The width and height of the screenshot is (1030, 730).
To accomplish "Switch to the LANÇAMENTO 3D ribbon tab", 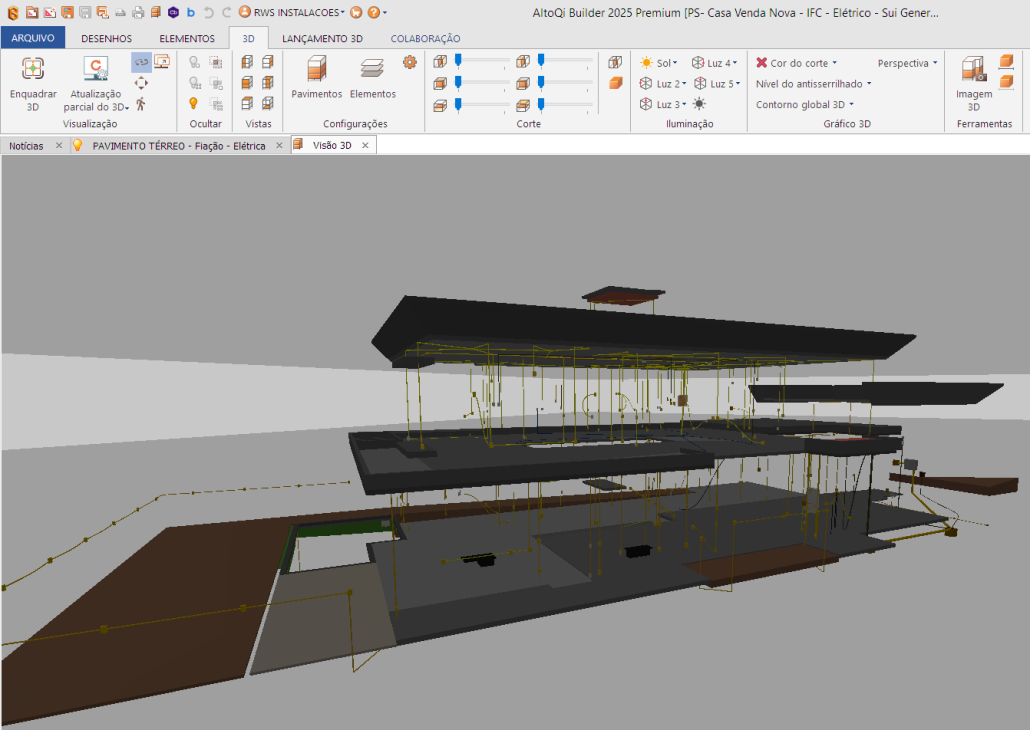I will pos(322,38).
